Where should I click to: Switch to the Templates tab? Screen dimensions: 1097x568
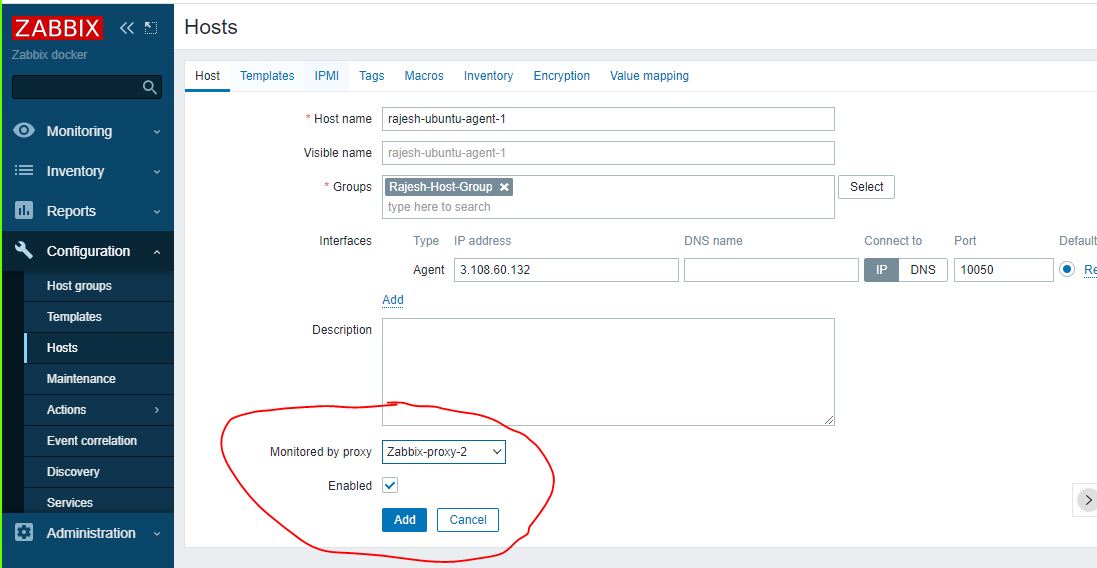[267, 76]
